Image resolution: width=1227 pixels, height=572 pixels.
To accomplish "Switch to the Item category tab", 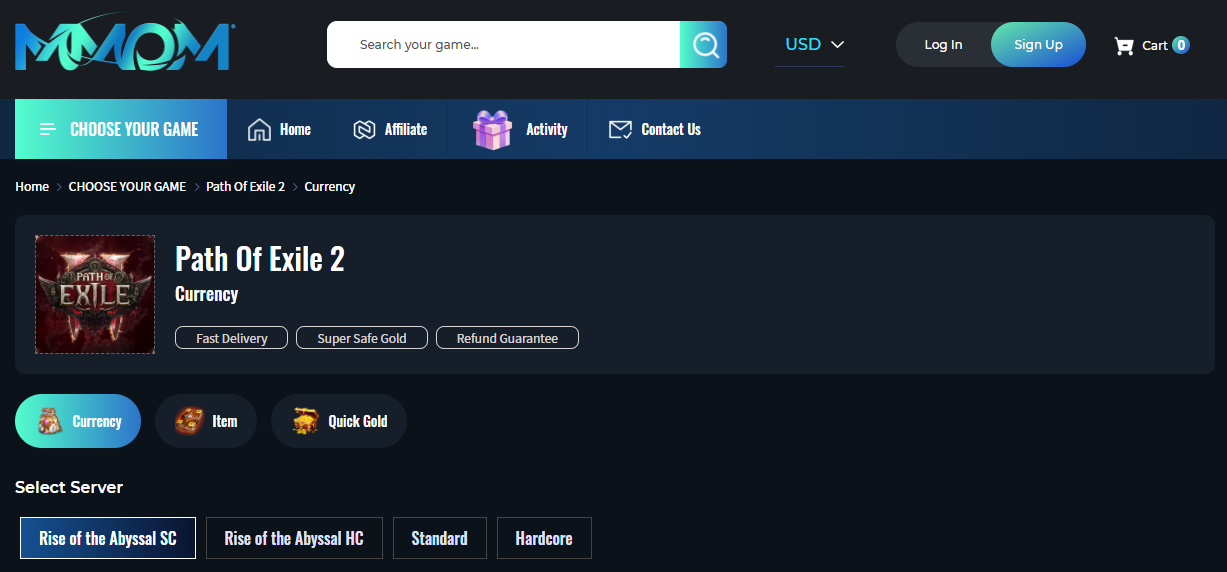I will 206,421.
